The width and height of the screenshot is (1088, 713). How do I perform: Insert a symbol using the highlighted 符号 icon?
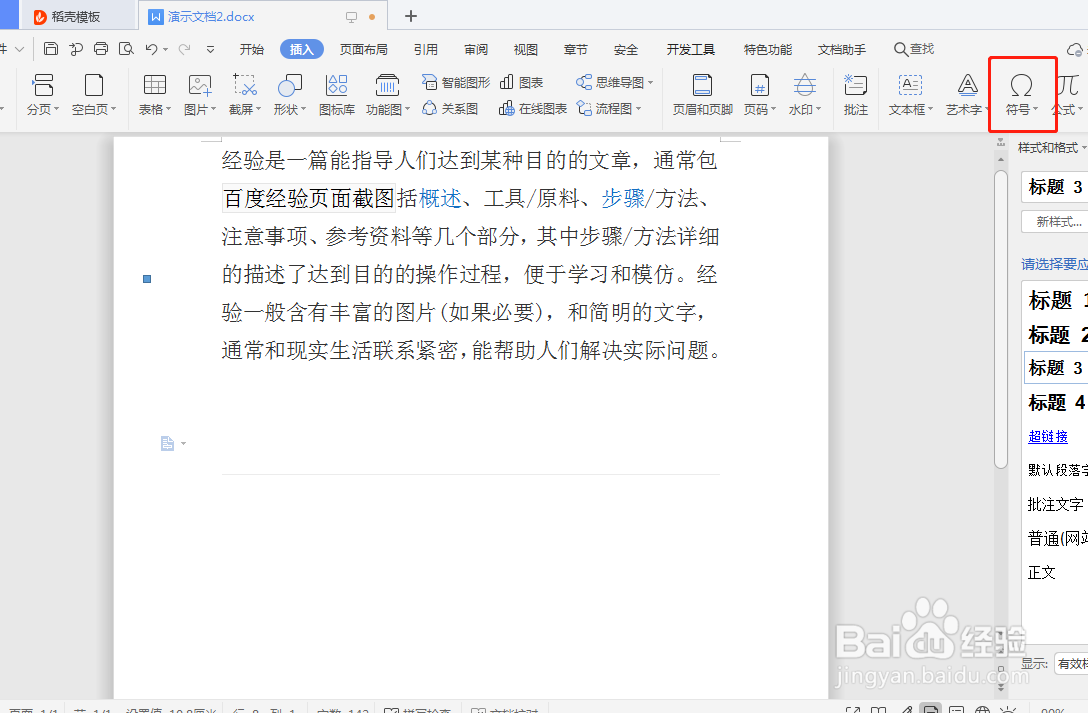coord(1021,93)
